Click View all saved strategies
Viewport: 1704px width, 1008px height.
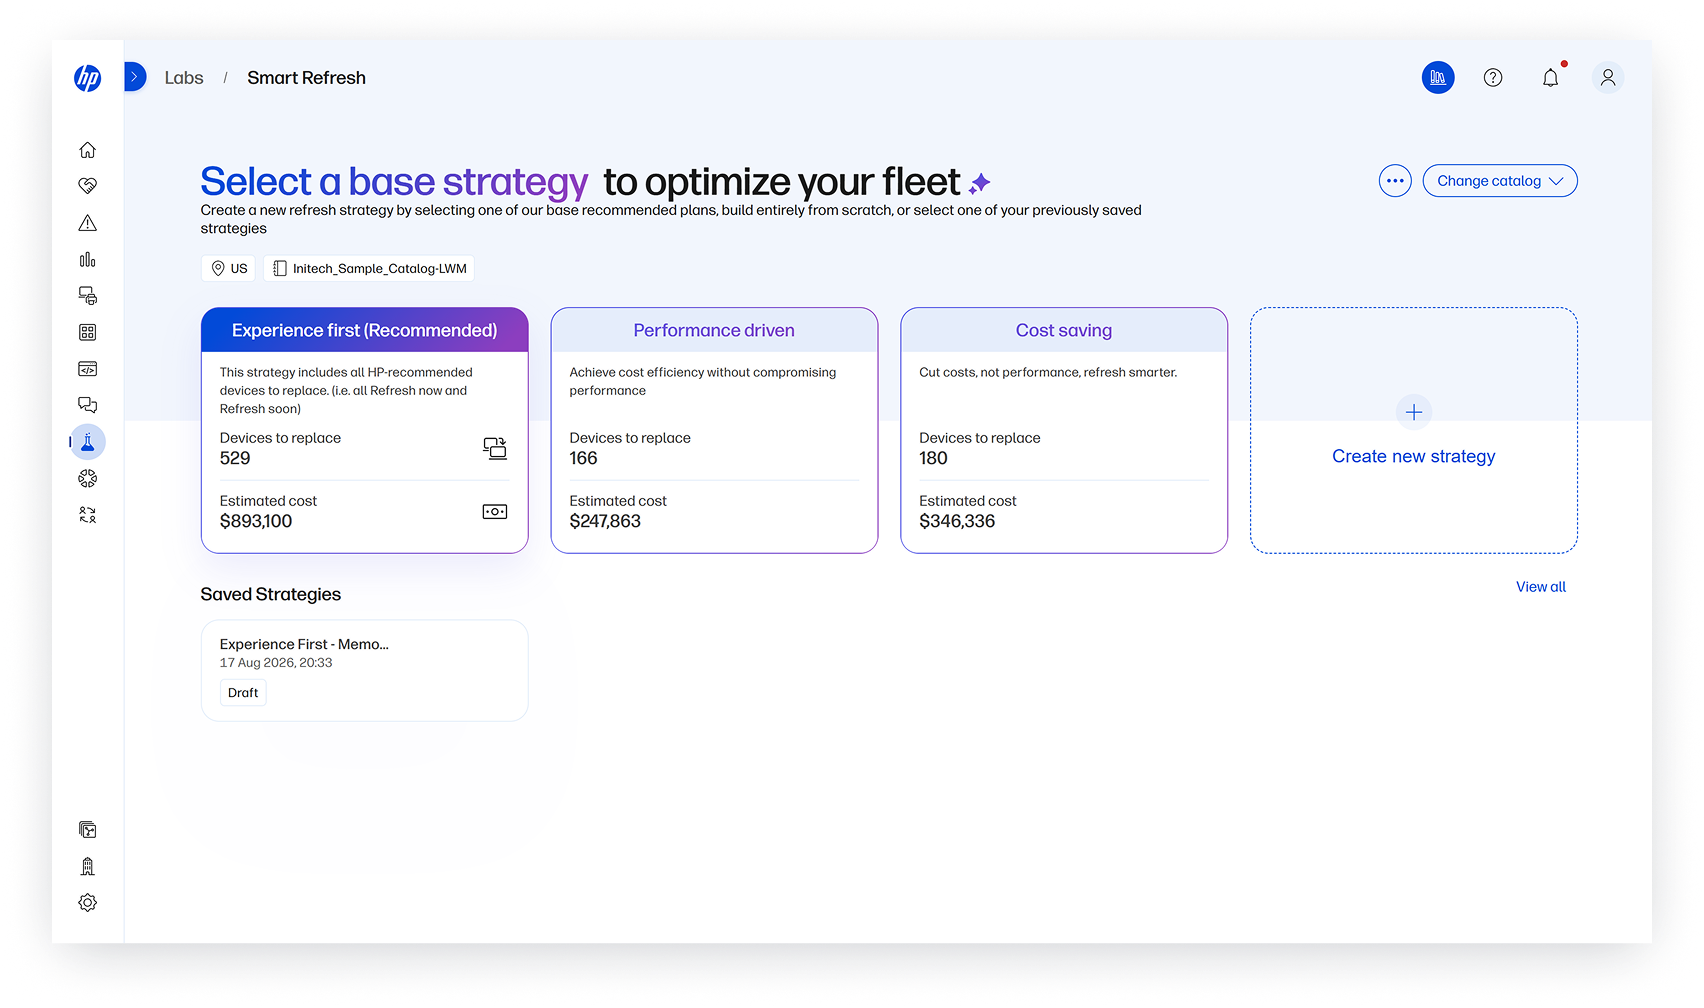pos(1541,587)
